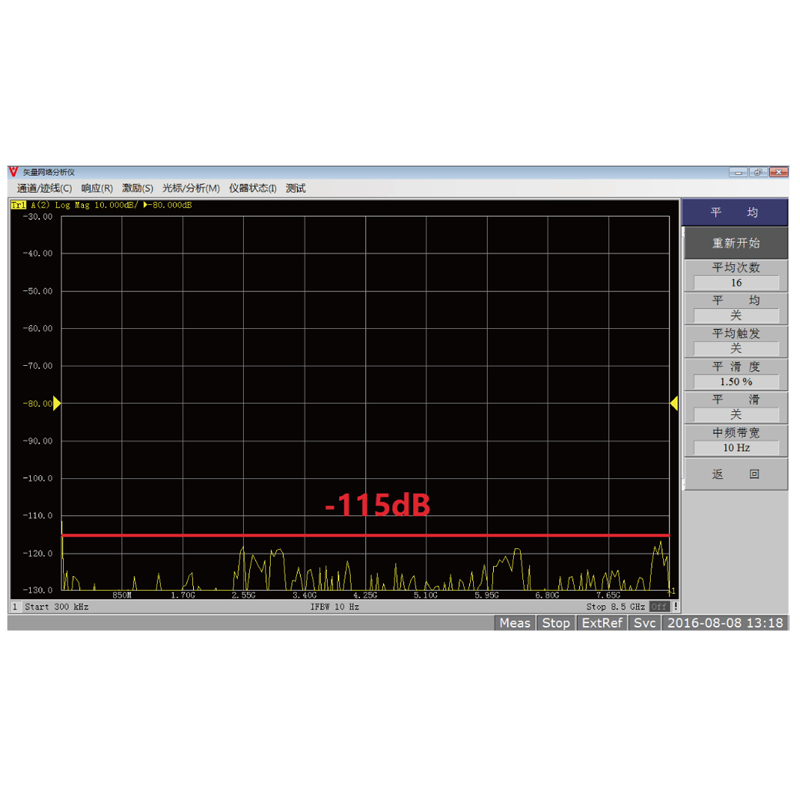Open the 响应(R) response menu

coord(97,188)
